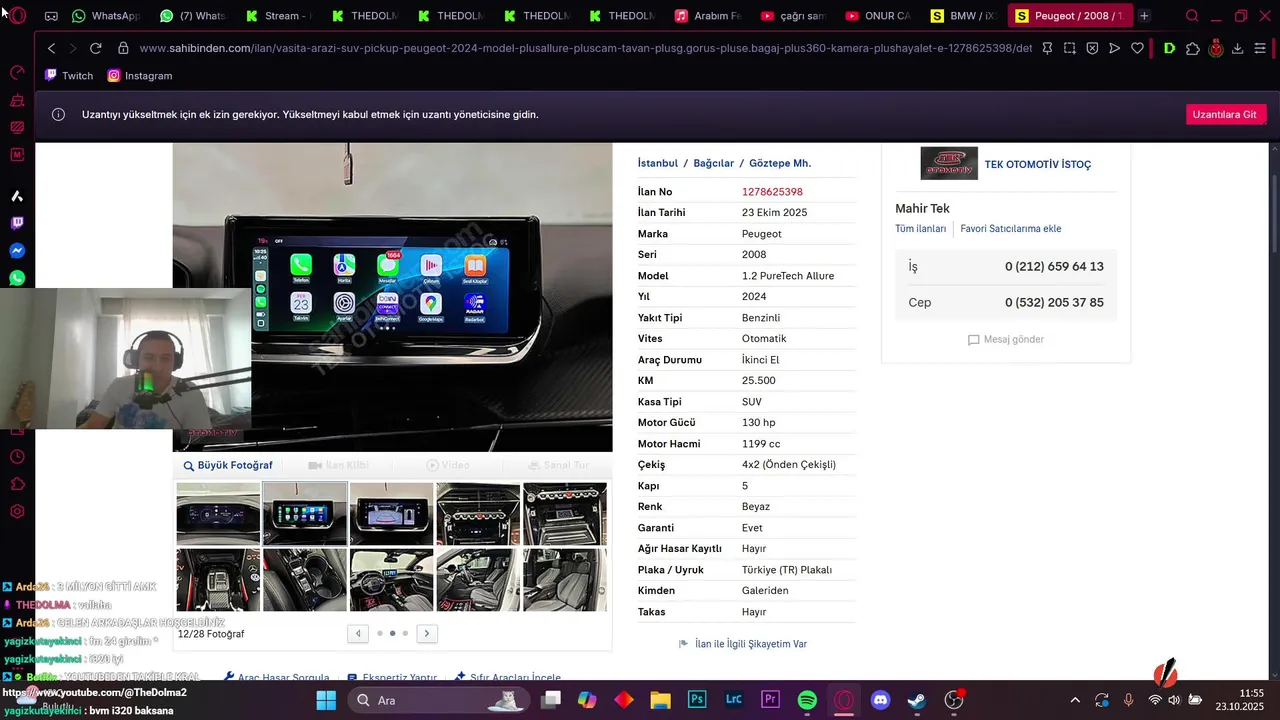Image resolution: width=1280 pixels, height=720 pixels.
Task: Click Büyük Fotoğraf link
Action: tap(228, 465)
